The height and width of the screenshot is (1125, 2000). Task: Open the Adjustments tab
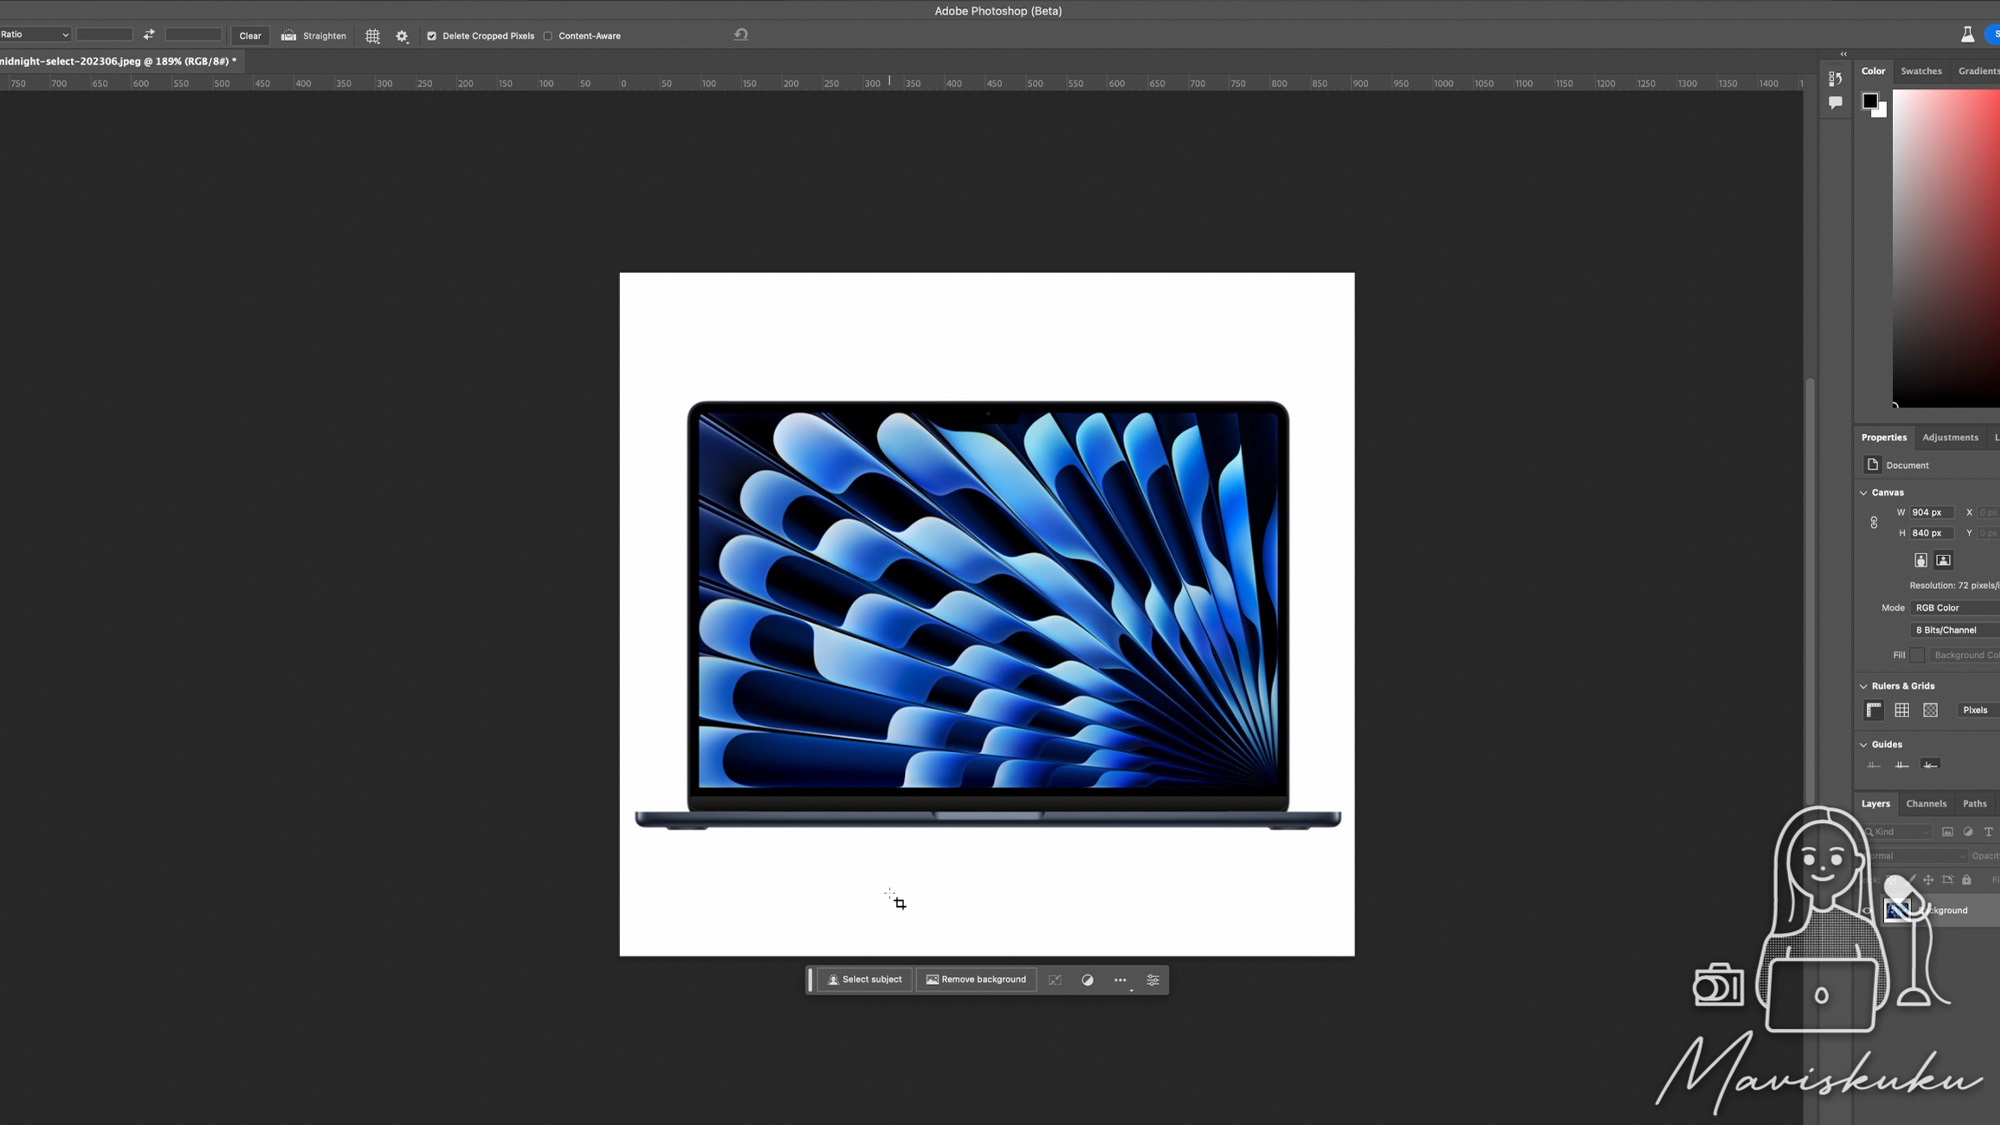[x=1950, y=437]
